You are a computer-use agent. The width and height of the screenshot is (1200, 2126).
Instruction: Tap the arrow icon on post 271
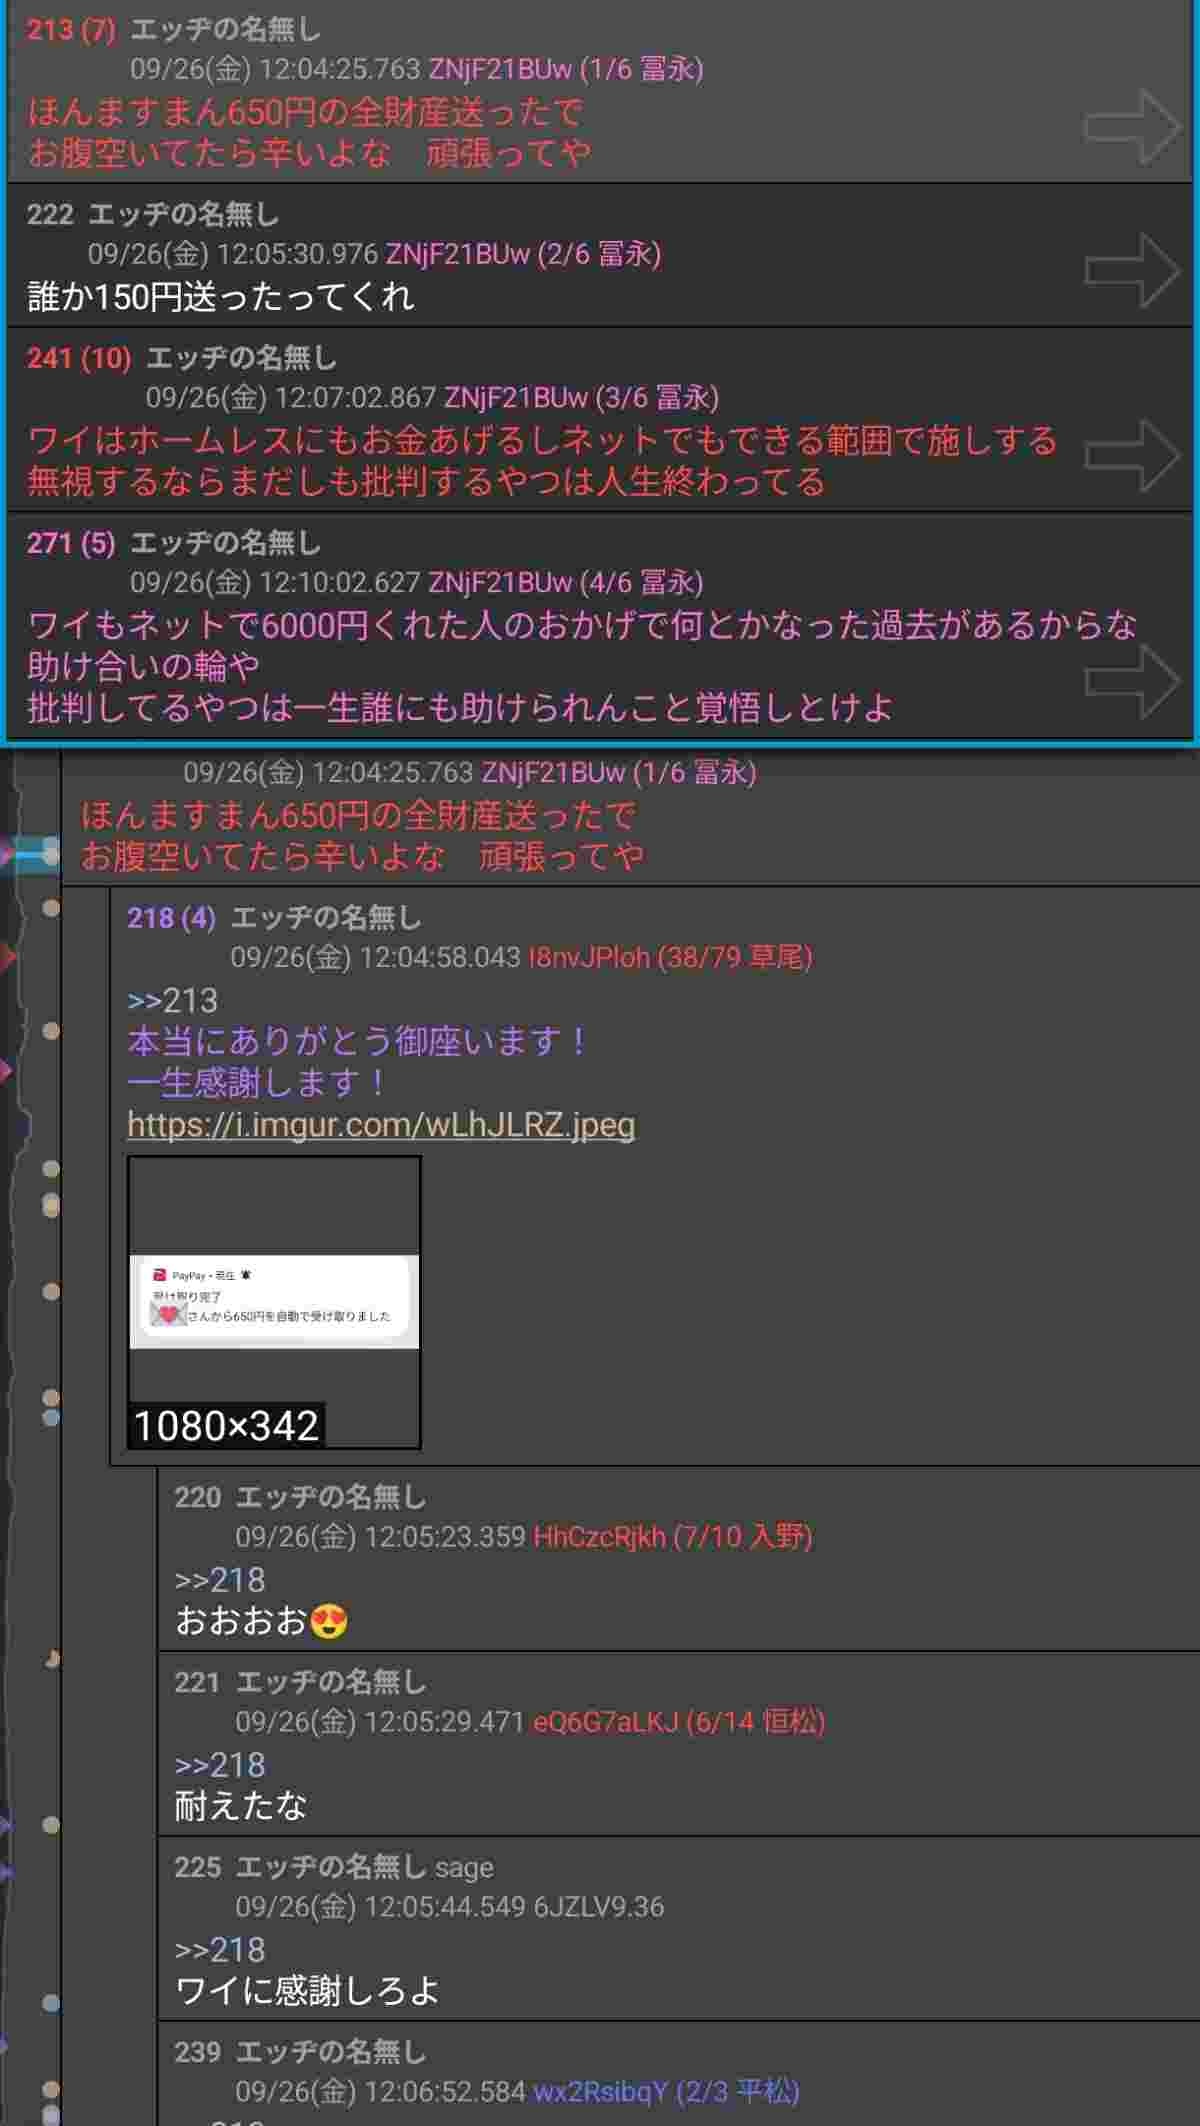1132,681
